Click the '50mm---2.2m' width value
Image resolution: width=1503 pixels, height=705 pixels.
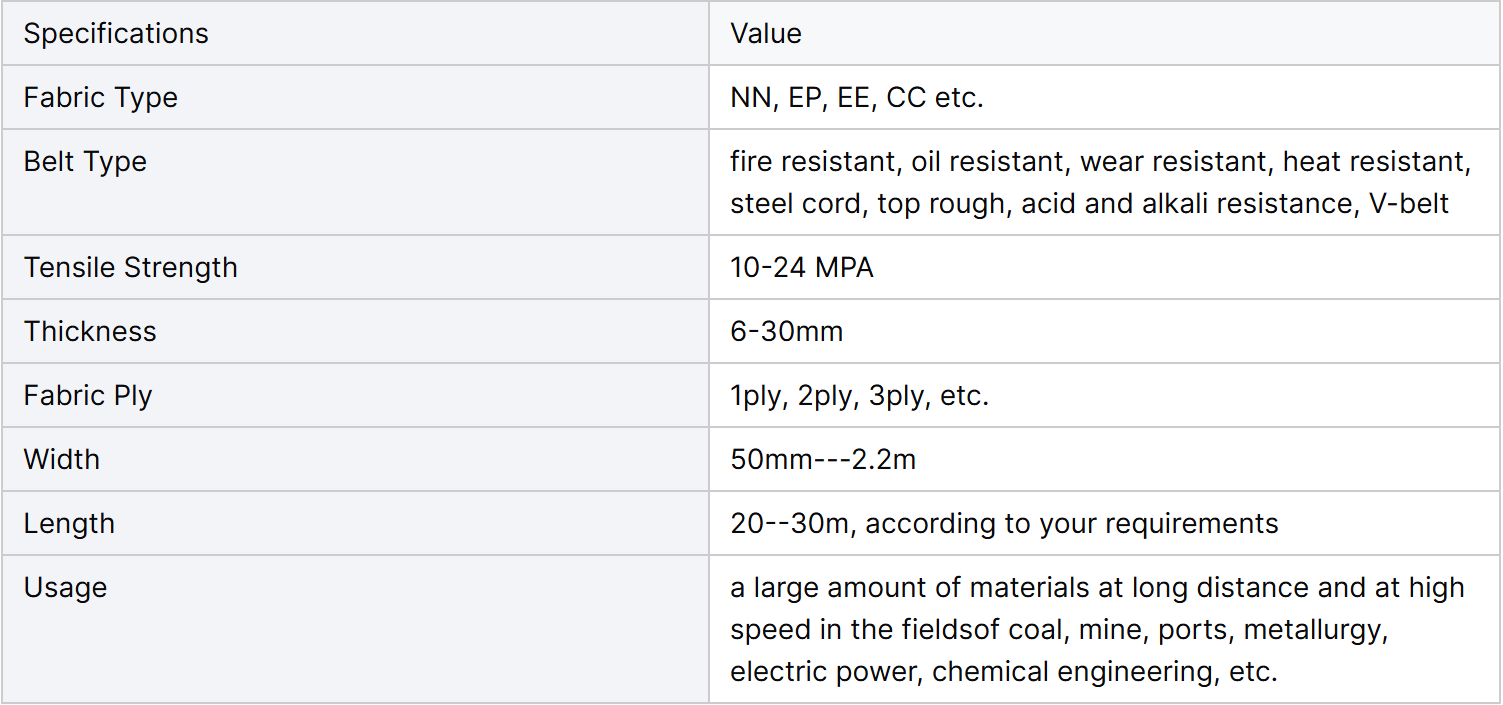(823, 460)
